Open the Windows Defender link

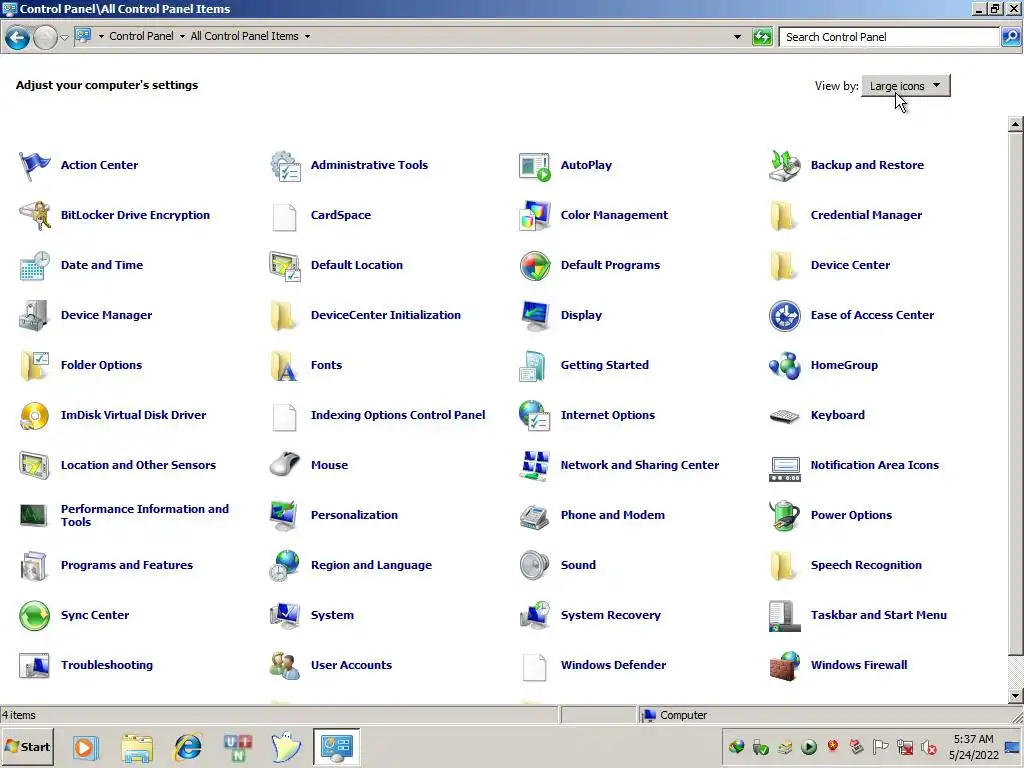pyautogui.click(x=613, y=665)
